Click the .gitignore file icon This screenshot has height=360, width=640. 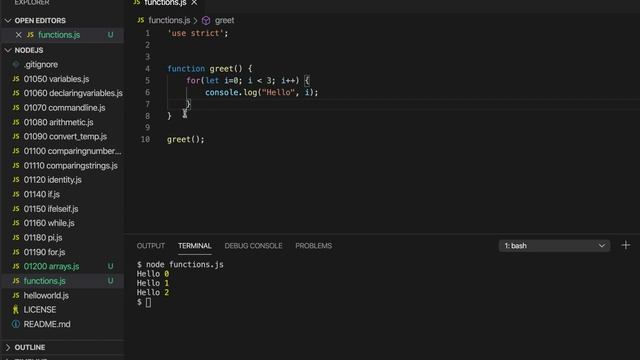tap(16, 64)
